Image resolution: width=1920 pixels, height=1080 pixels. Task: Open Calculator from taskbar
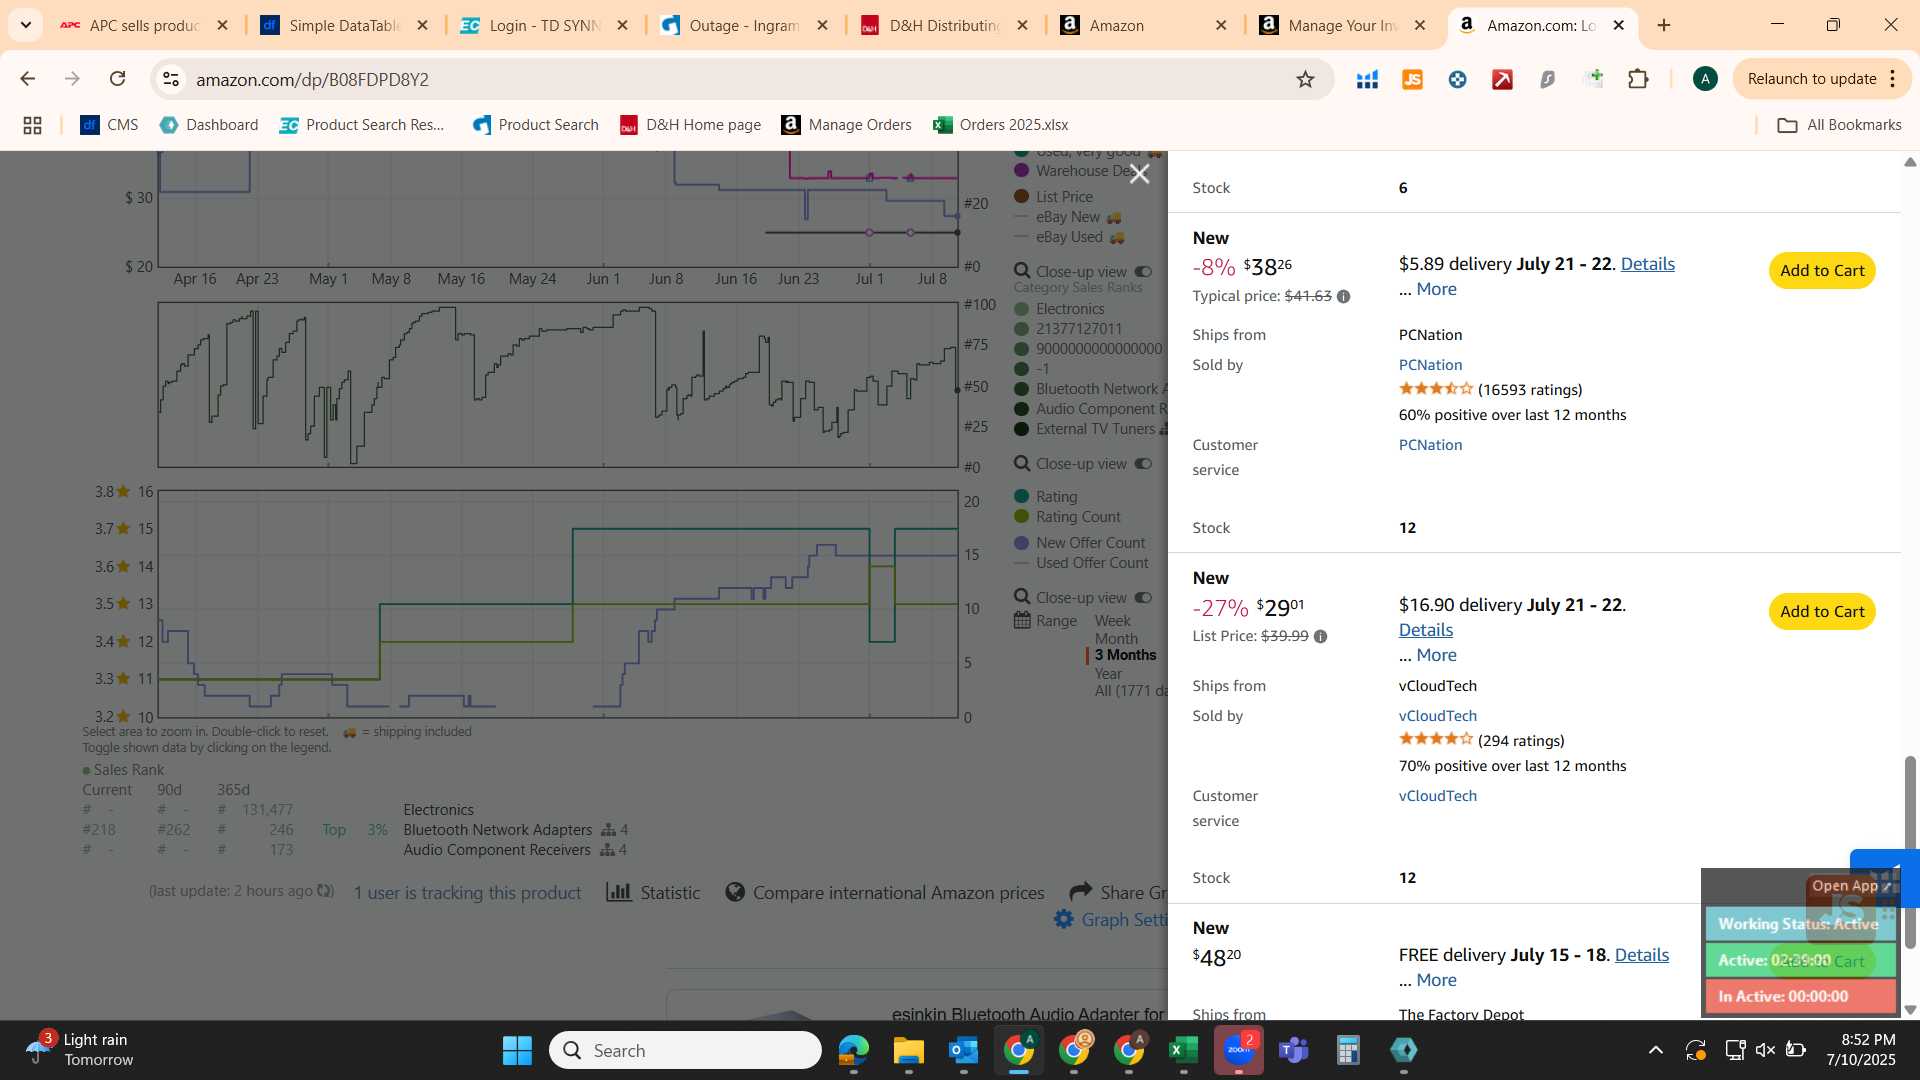pyautogui.click(x=1348, y=1050)
